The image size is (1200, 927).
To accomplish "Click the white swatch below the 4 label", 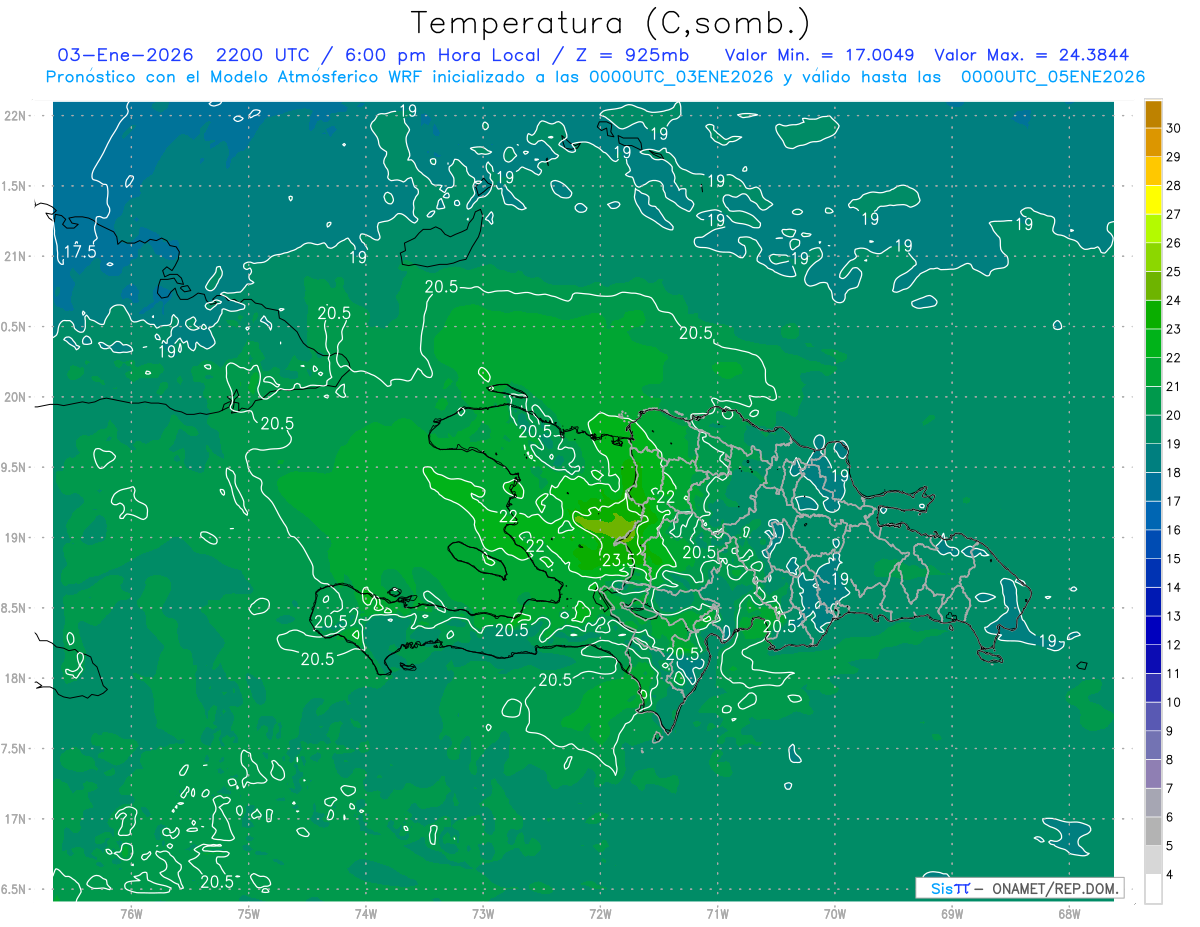I will [x=1153, y=889].
